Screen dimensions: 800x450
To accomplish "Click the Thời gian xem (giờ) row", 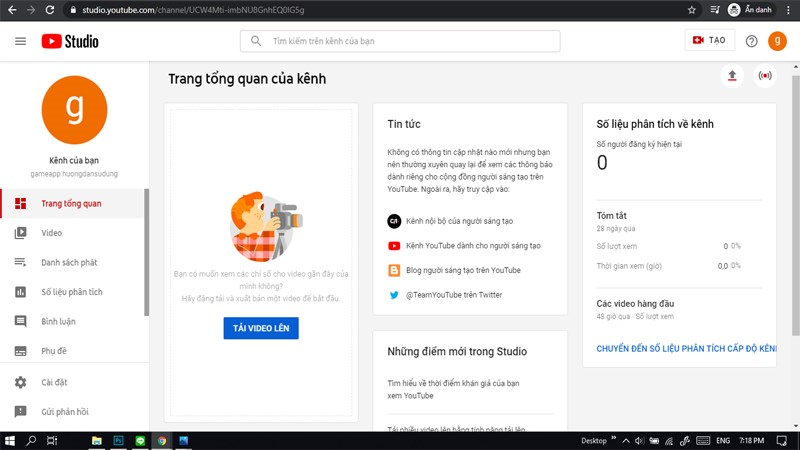I will tap(668, 266).
